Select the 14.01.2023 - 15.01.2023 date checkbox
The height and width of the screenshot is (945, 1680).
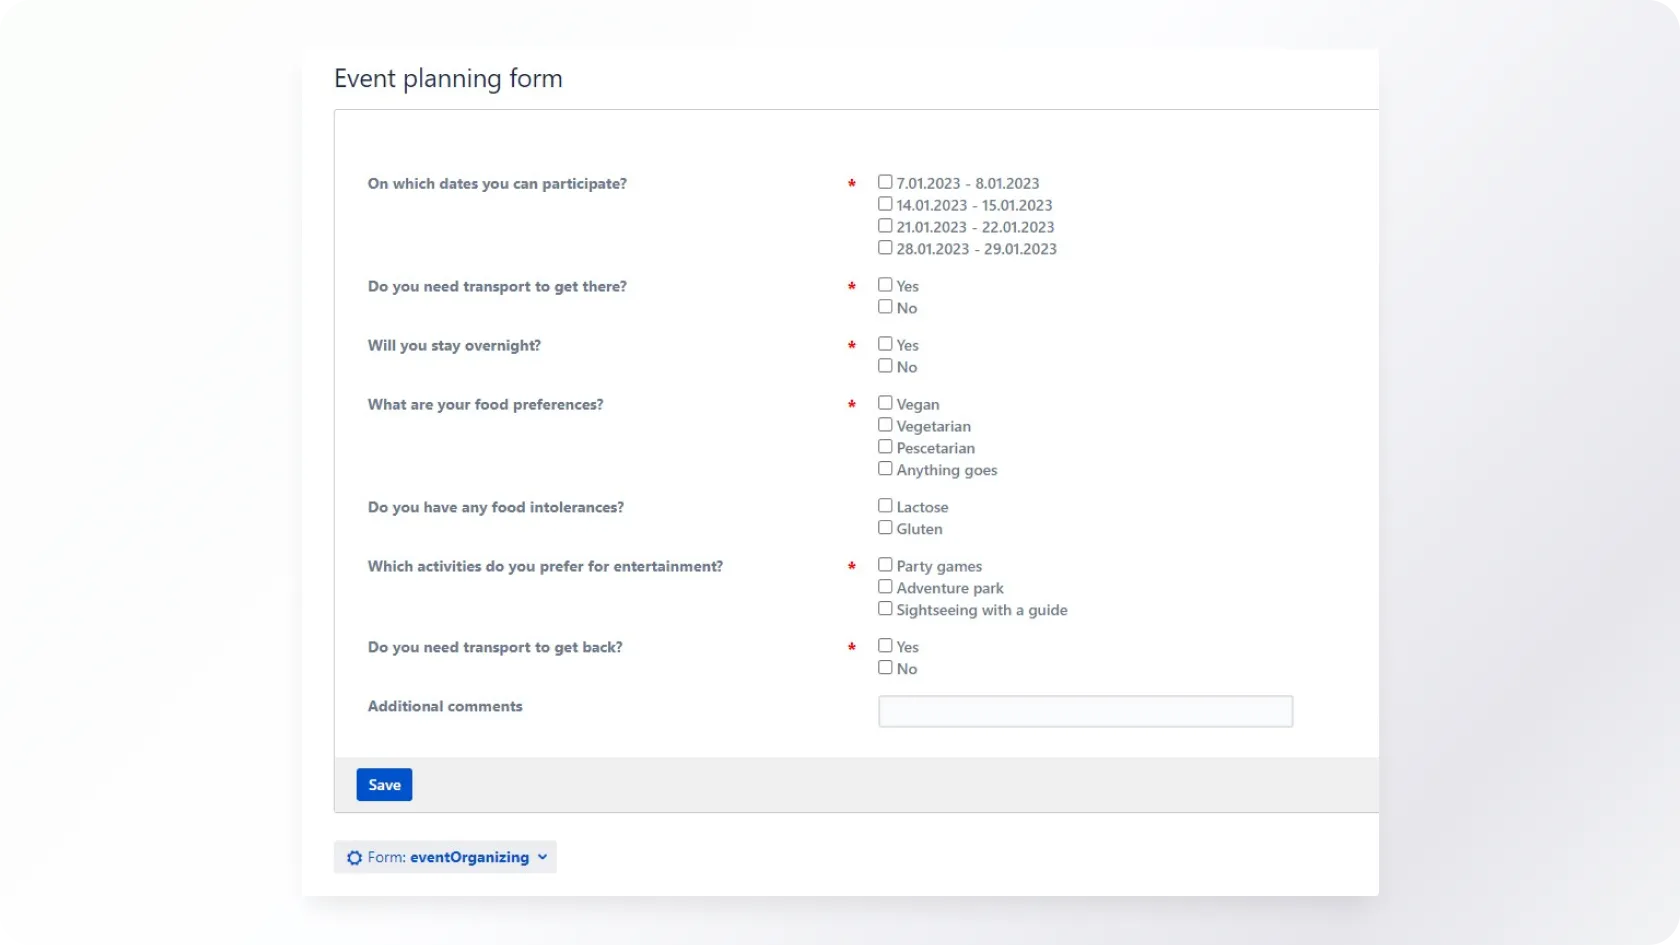click(885, 204)
